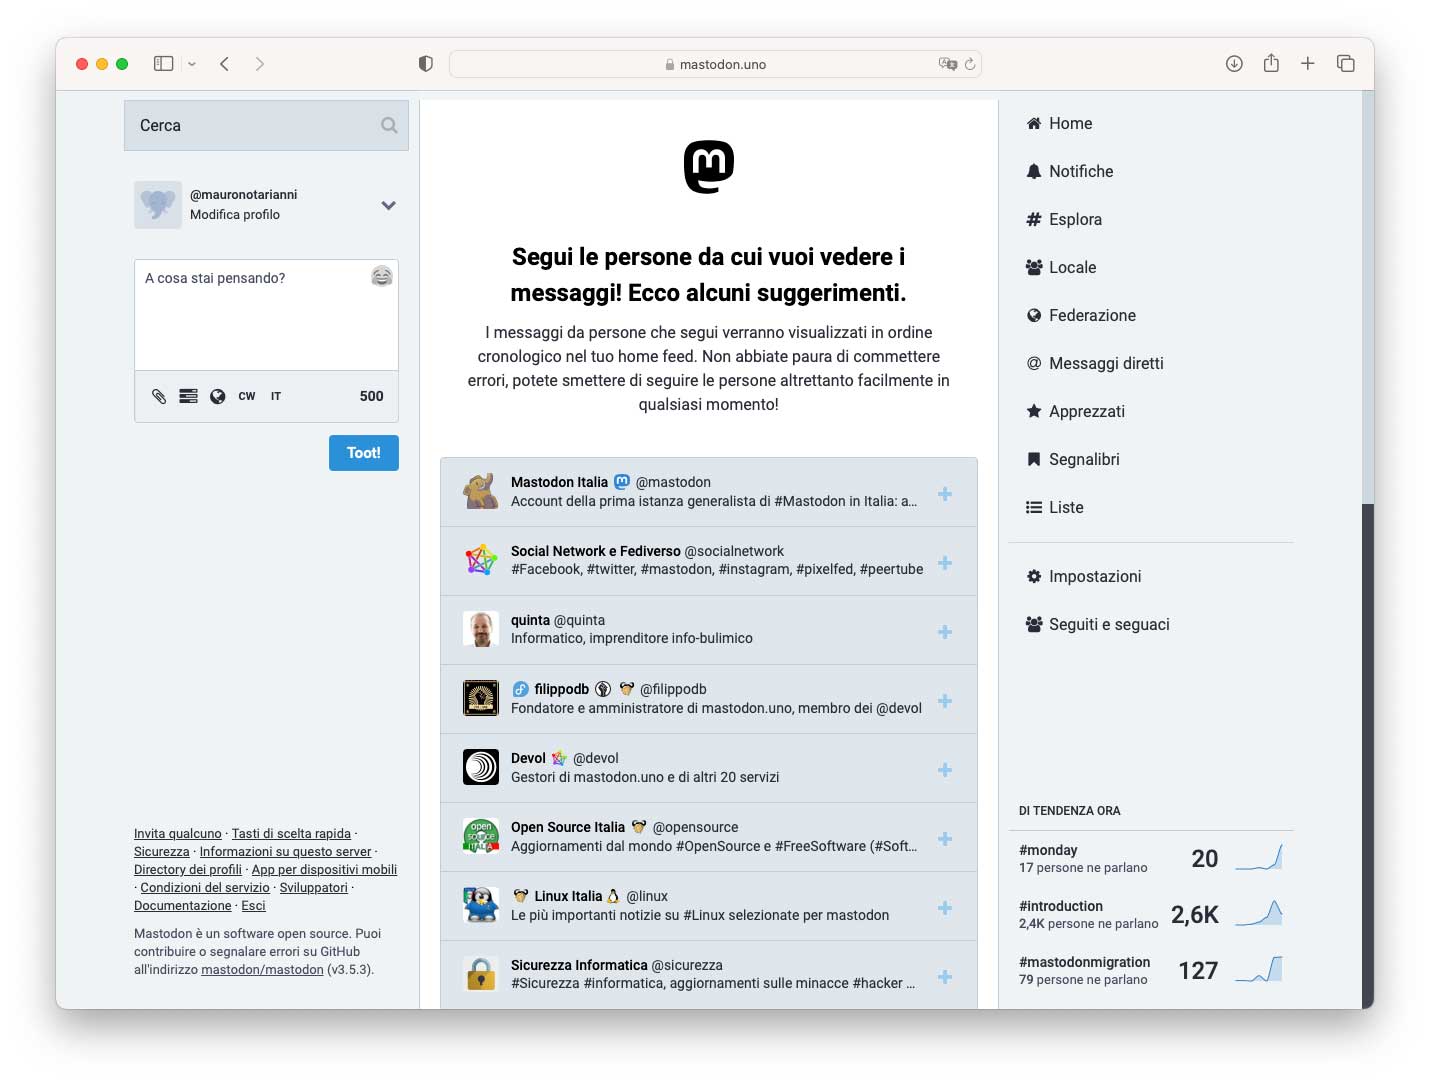Image resolution: width=1430 pixels, height=1083 pixels.
Task: Toggle Safari sidebar button
Action: coord(164,64)
